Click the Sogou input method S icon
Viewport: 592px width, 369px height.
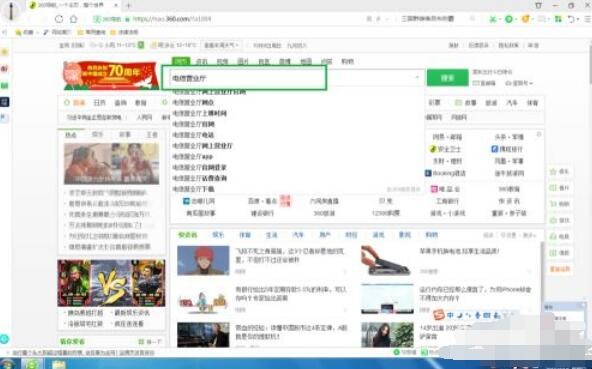tap(439, 314)
